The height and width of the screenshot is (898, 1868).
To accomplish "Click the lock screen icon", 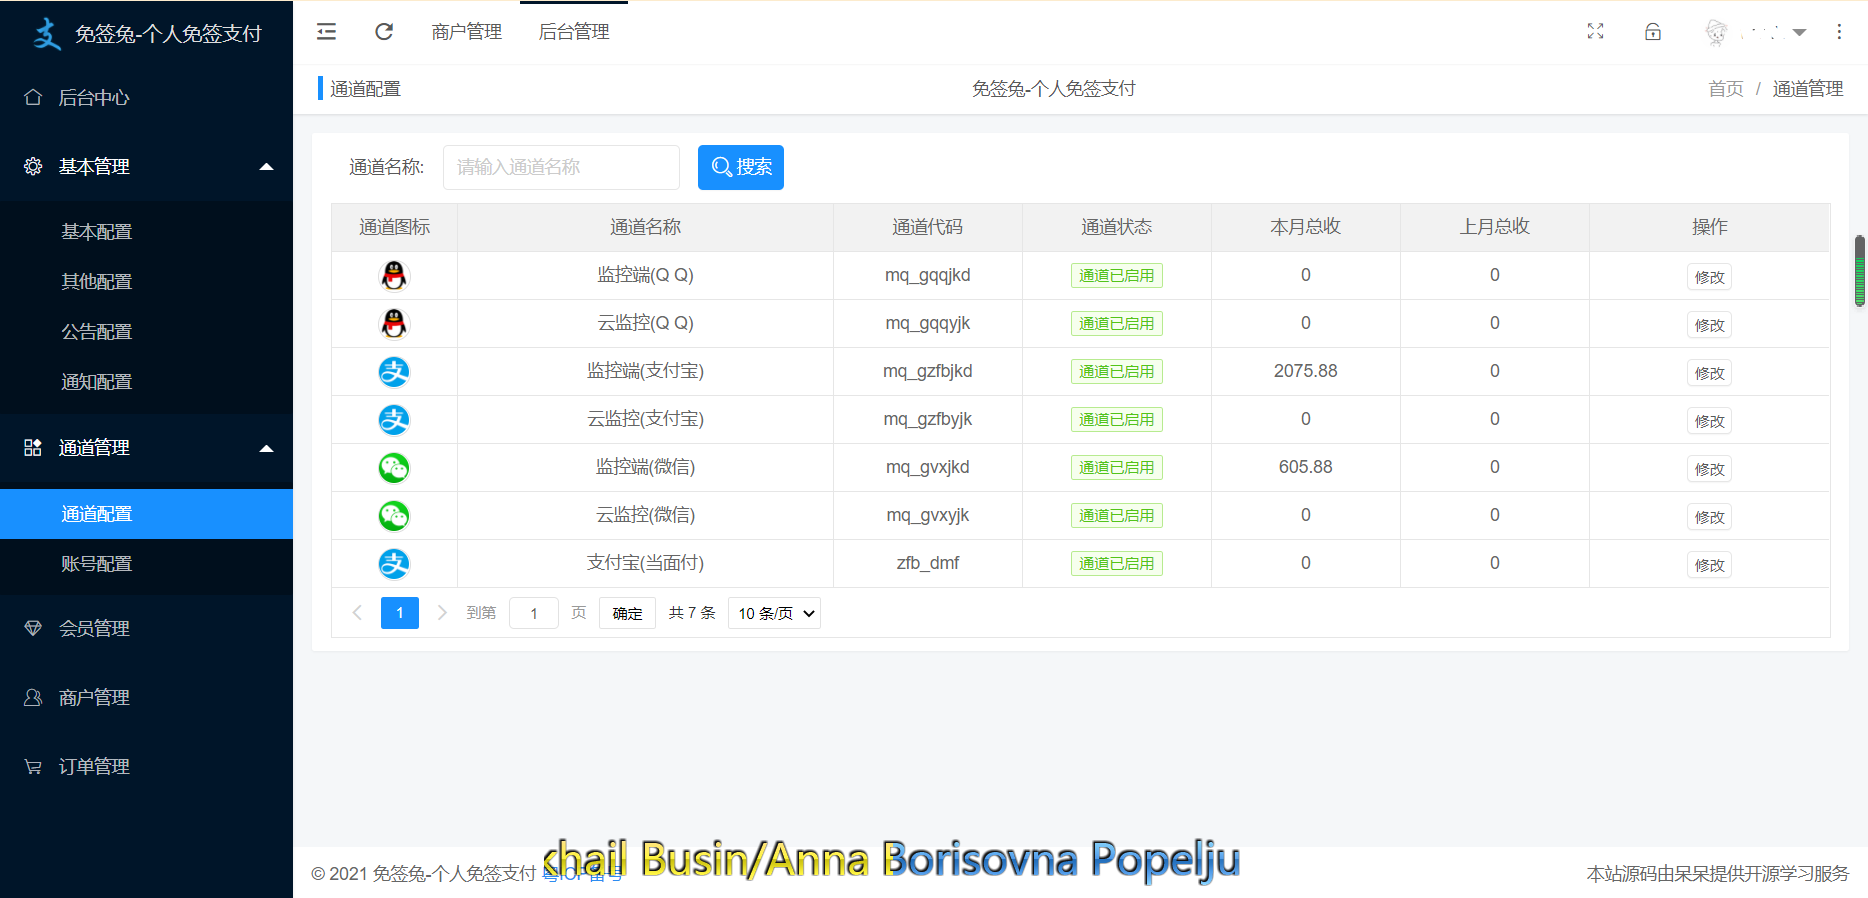I will click(1653, 32).
